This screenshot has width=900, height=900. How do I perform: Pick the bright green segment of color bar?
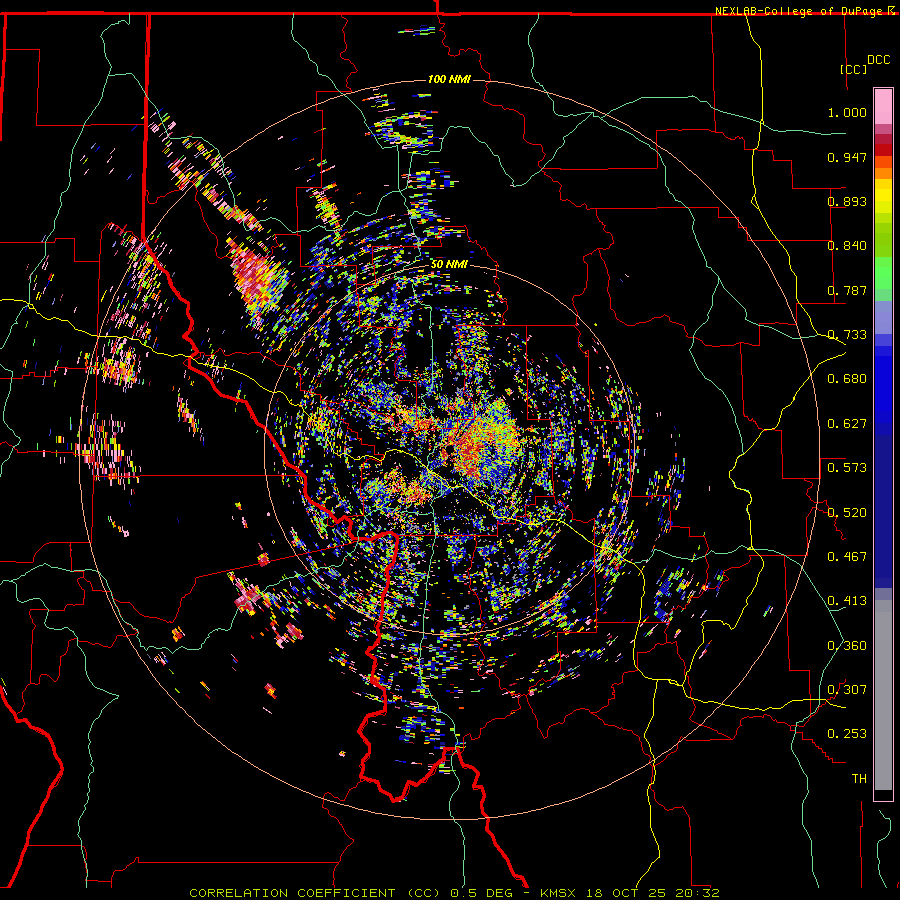pos(883,273)
